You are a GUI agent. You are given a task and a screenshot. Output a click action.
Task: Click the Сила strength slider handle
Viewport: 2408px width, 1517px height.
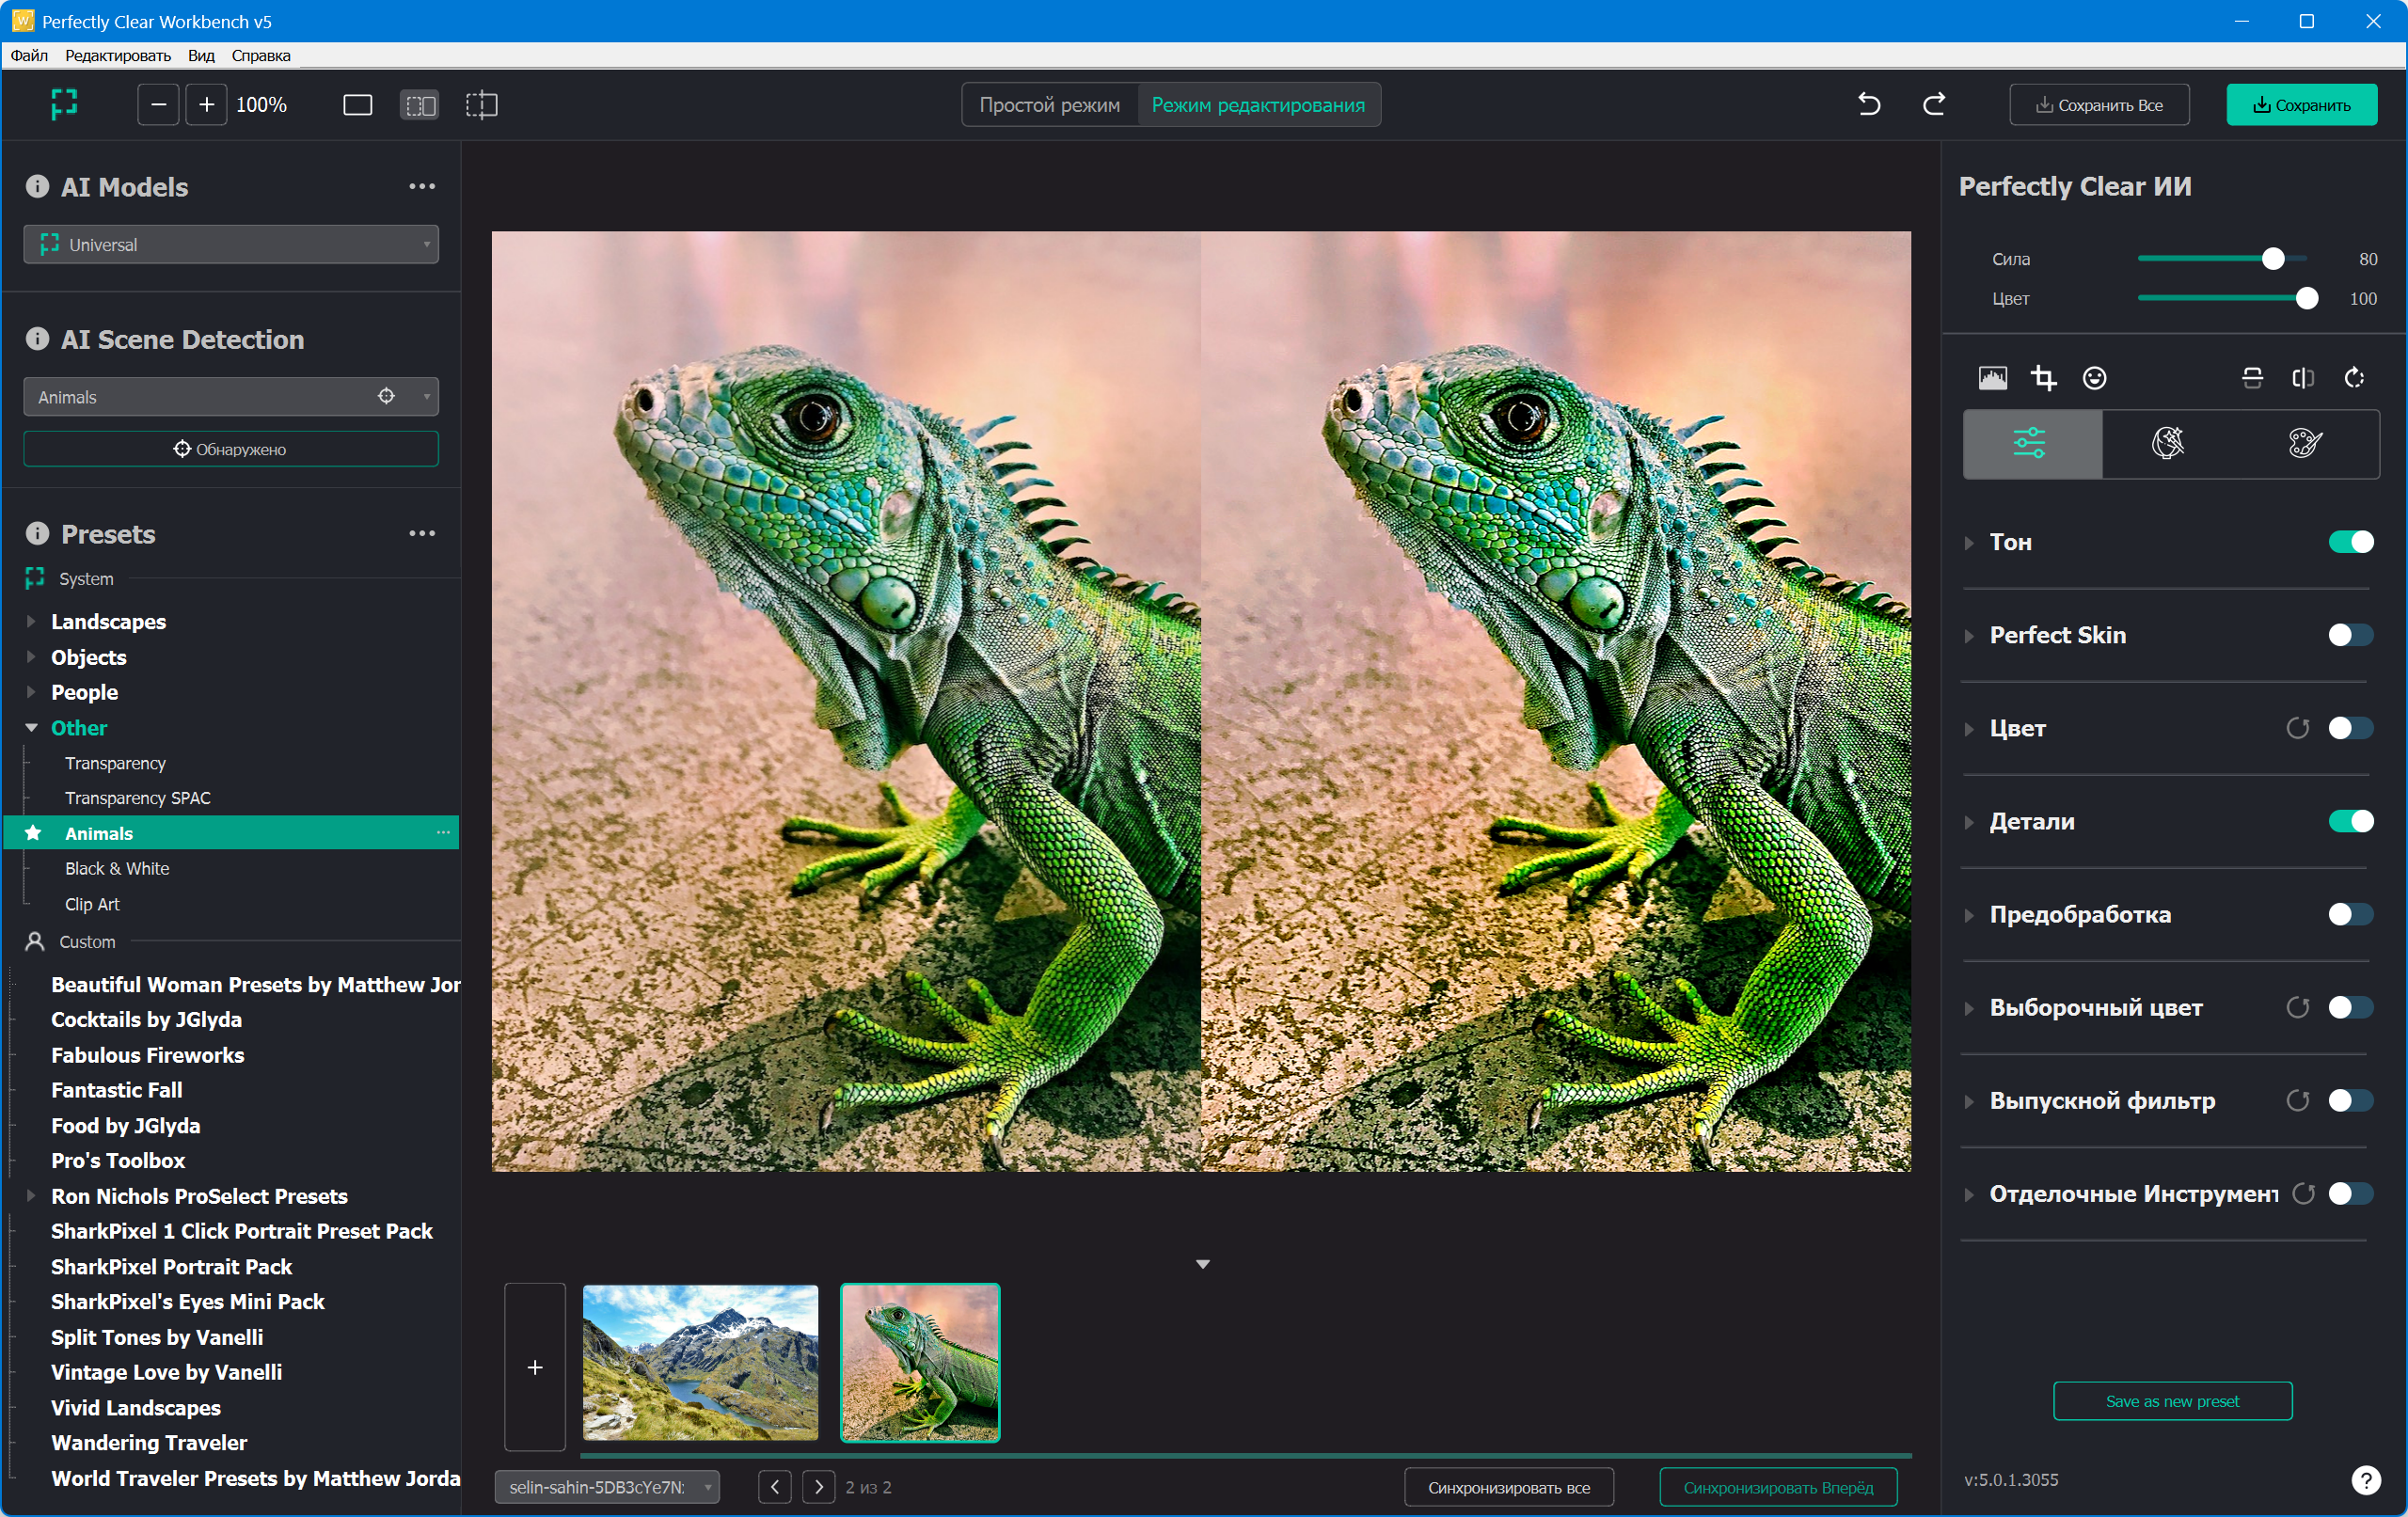click(x=2273, y=259)
